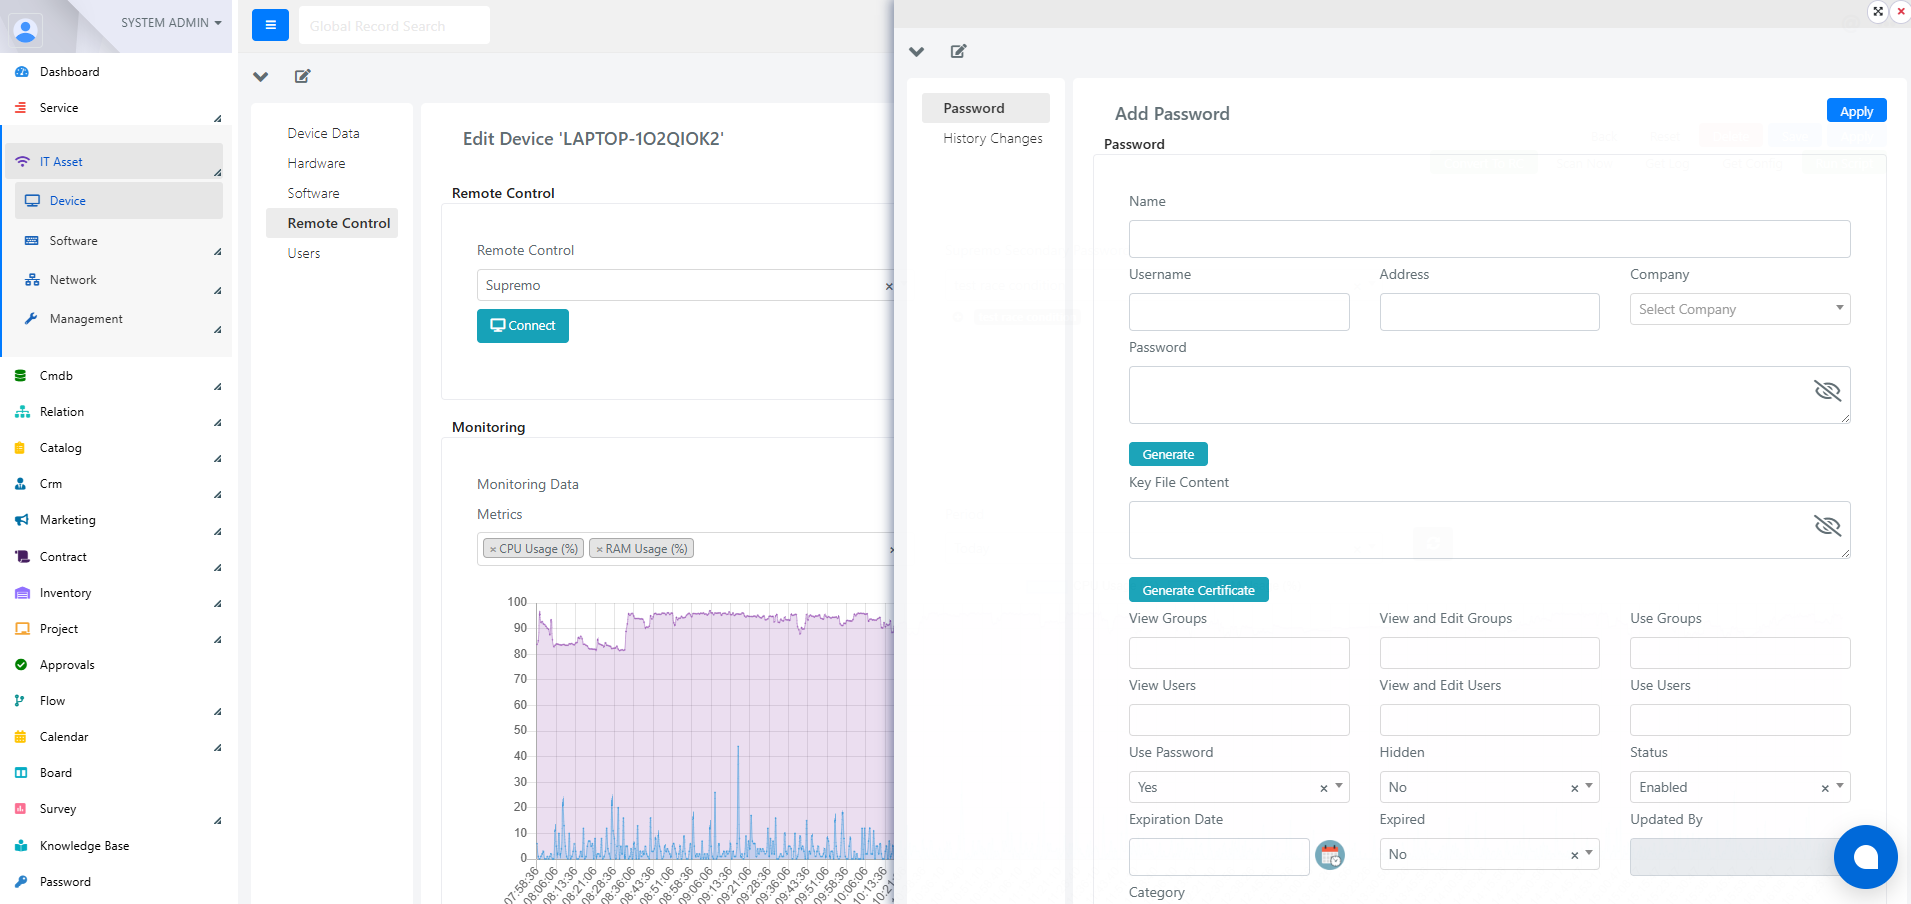
Task: Click the Password key icon in sidebar
Action: click(21, 882)
